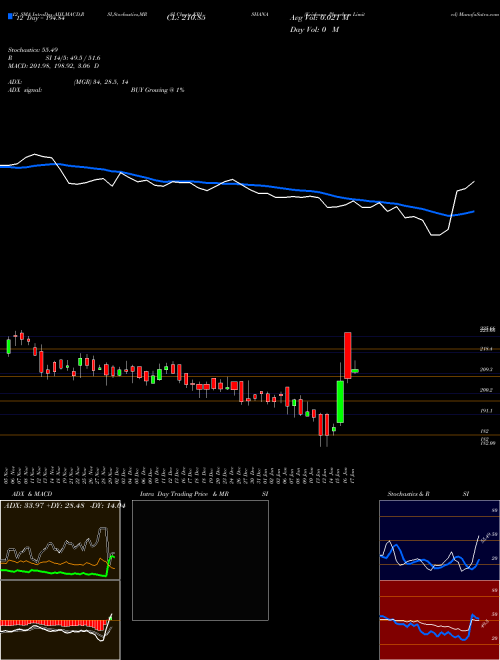Click the MACD: 201.98, 198.92 values line
The image size is (500, 660).
pos(54,66)
